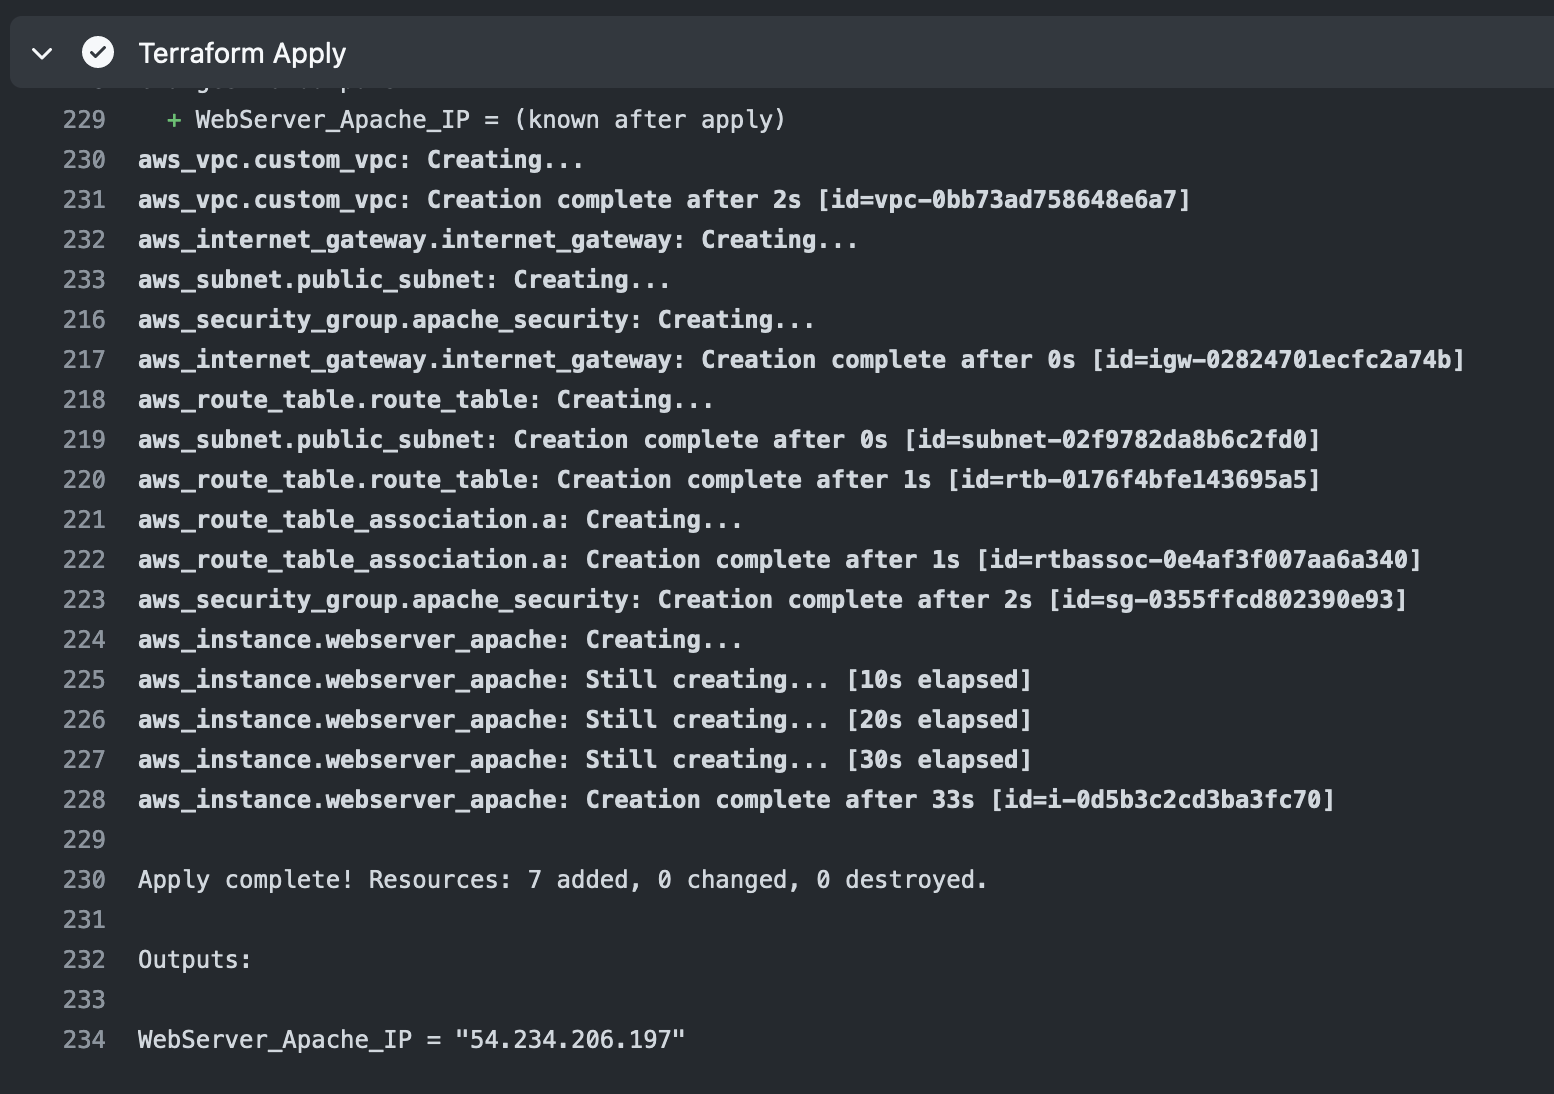Click the 'Still creating... [20s elapsed]' line
Image resolution: width=1554 pixels, height=1094 pixels.
(585, 720)
